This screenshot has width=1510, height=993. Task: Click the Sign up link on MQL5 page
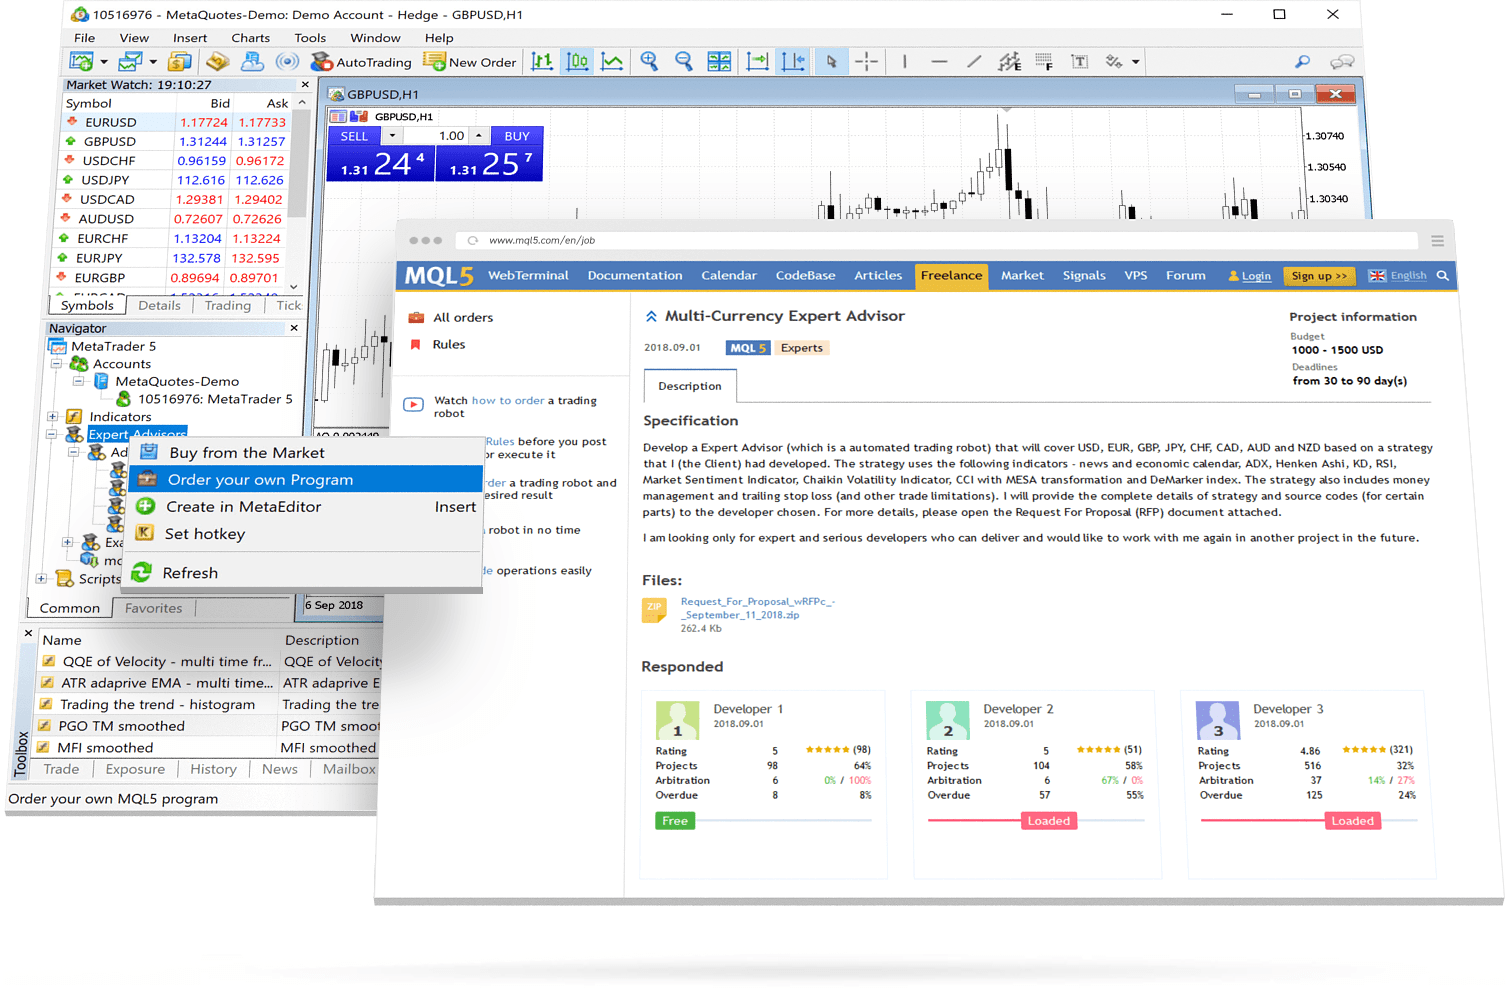pos(1318,275)
